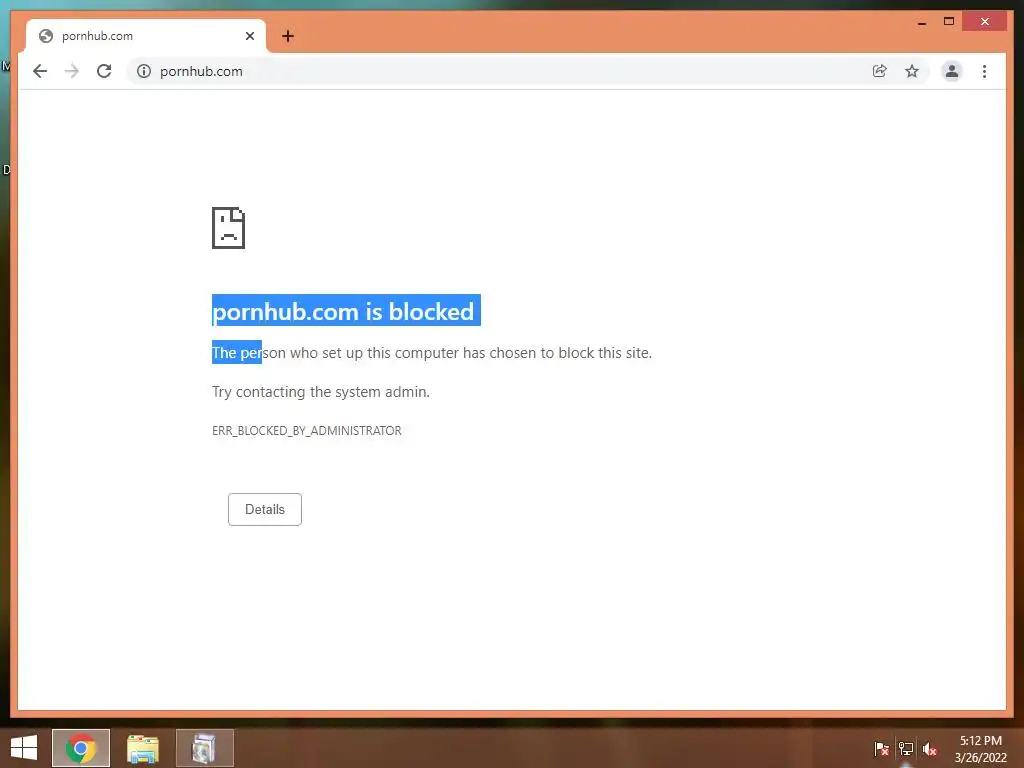Click the forward navigation arrow
This screenshot has height=768, width=1024.
(x=72, y=71)
